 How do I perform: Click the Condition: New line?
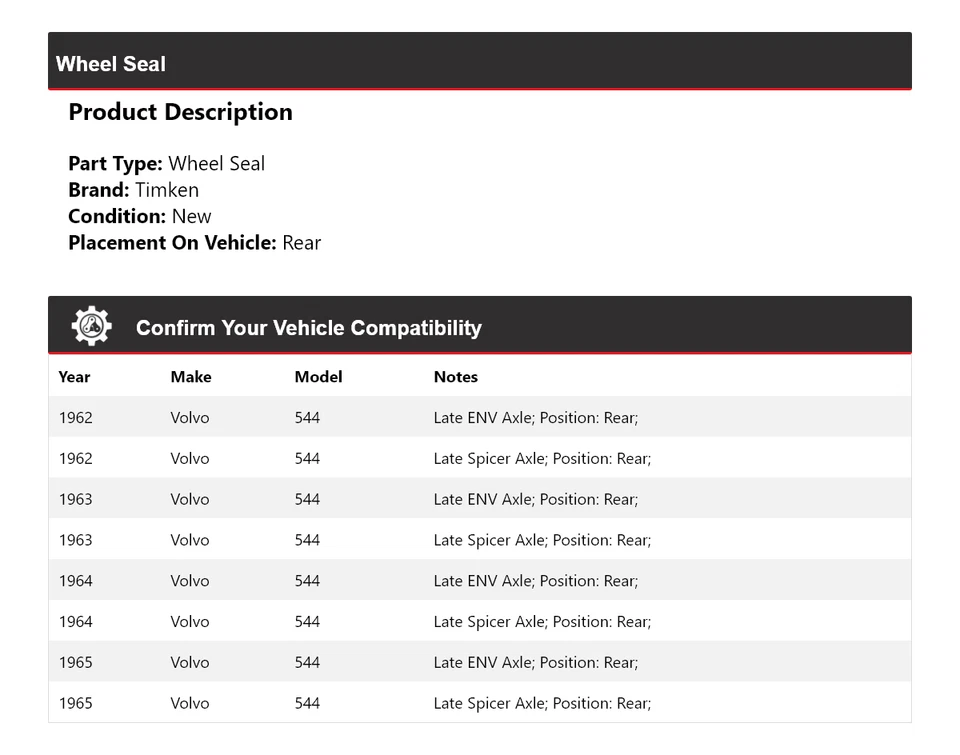click(139, 216)
